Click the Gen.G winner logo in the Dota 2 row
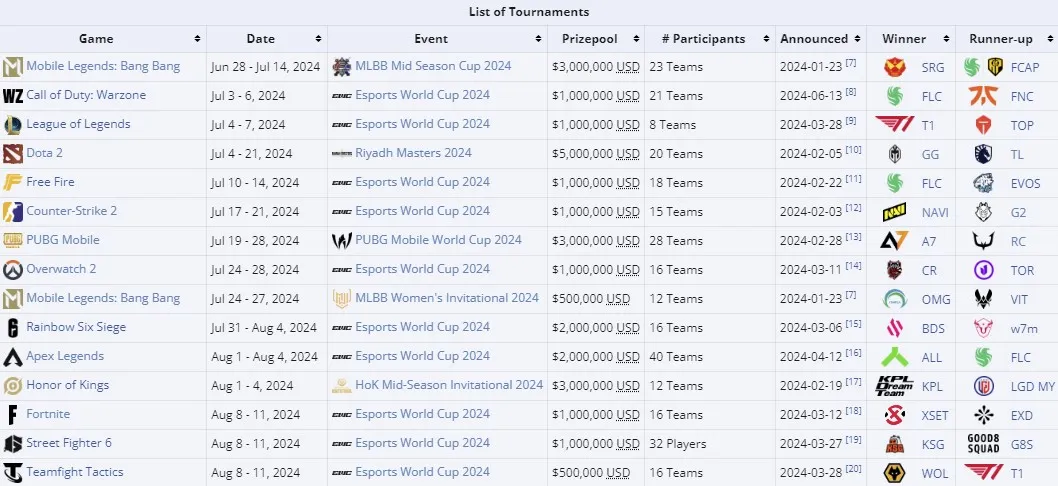The width and height of the screenshot is (1058, 486). 895,154
